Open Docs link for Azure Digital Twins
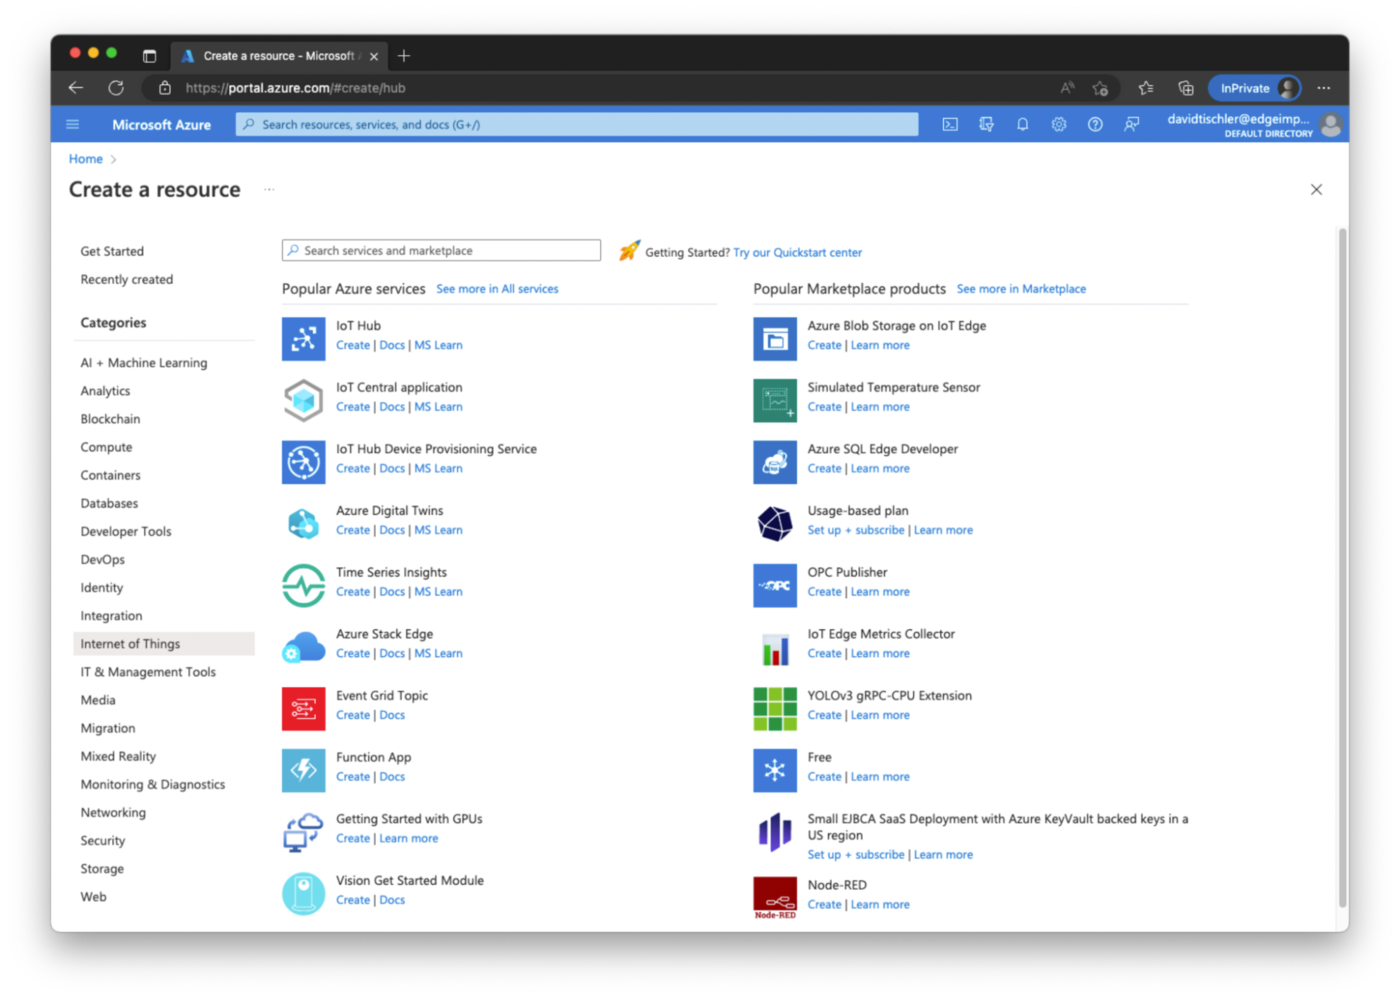This screenshot has width=1400, height=1000. tap(392, 530)
